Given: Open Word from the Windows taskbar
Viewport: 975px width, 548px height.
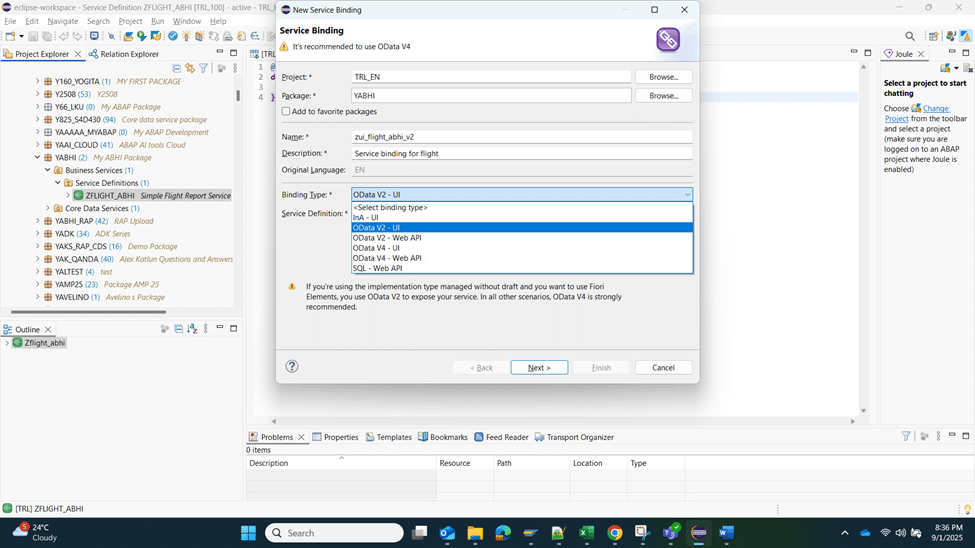Looking at the screenshot, I should (726, 533).
